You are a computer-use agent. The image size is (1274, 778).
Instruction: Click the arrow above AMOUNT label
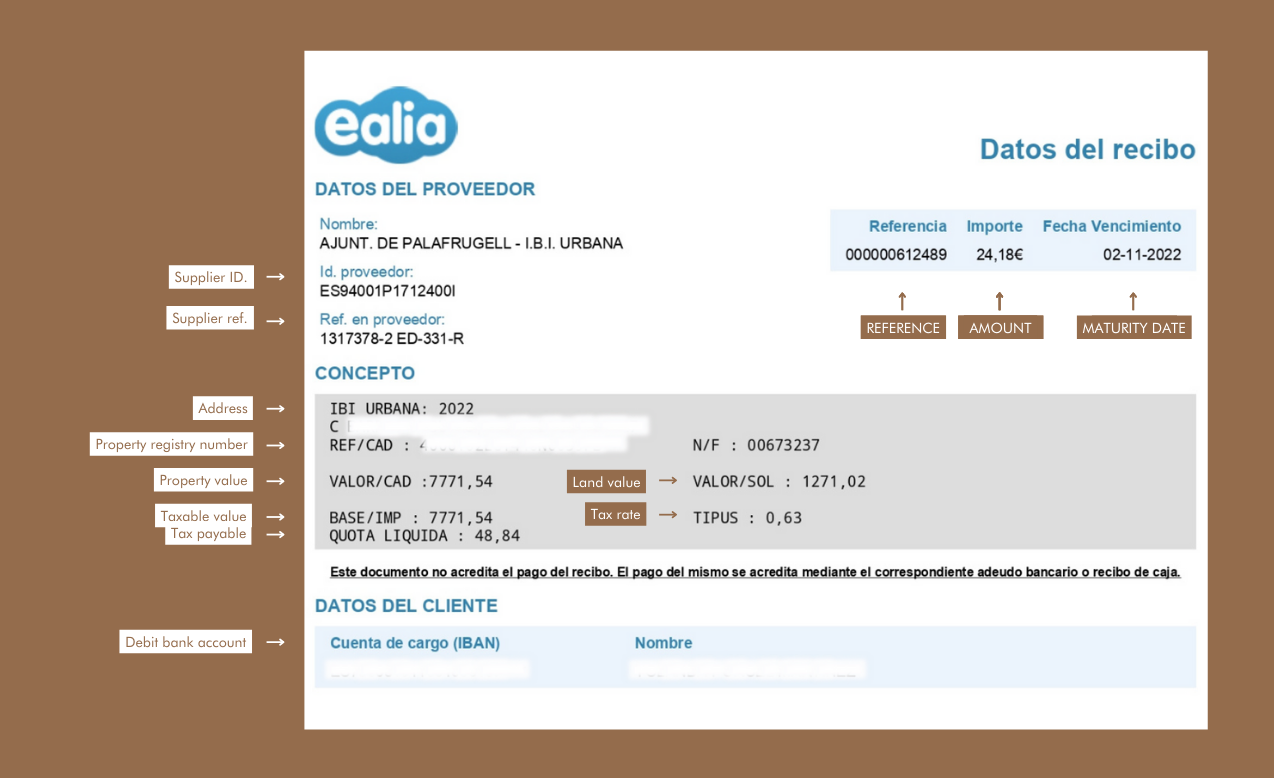(x=999, y=300)
